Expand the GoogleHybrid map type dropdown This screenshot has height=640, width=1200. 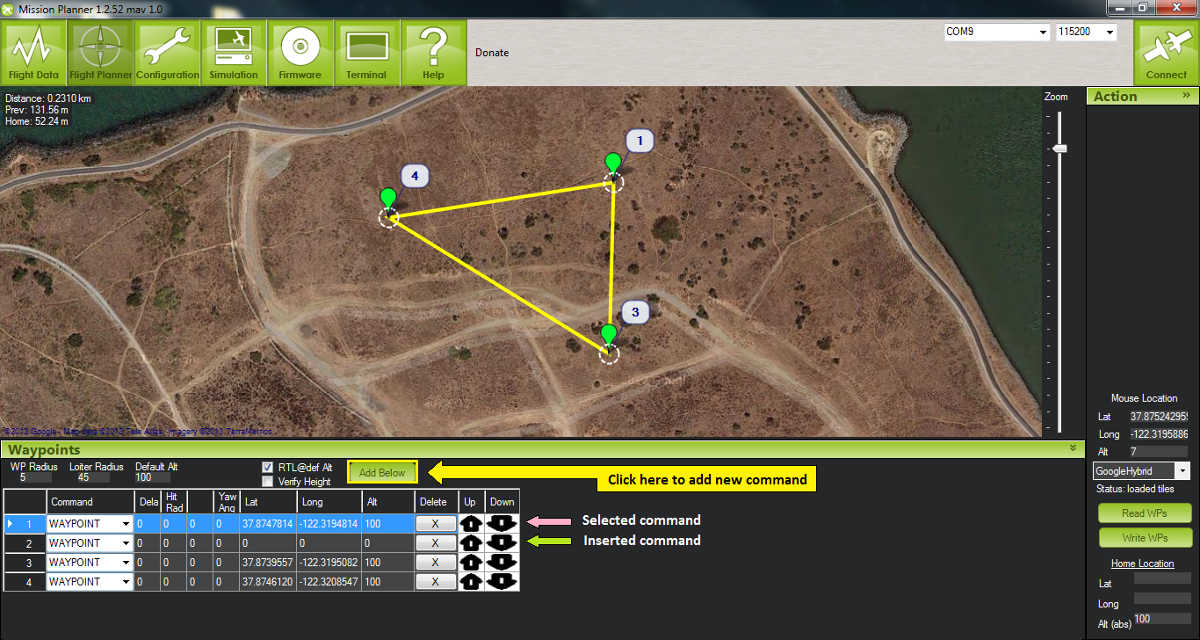(x=1183, y=471)
